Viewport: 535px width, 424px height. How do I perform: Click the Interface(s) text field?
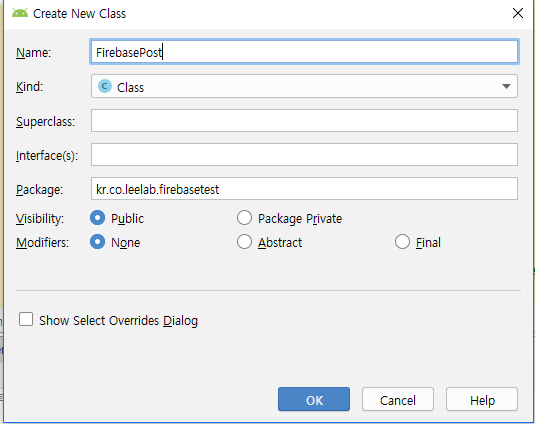304,155
